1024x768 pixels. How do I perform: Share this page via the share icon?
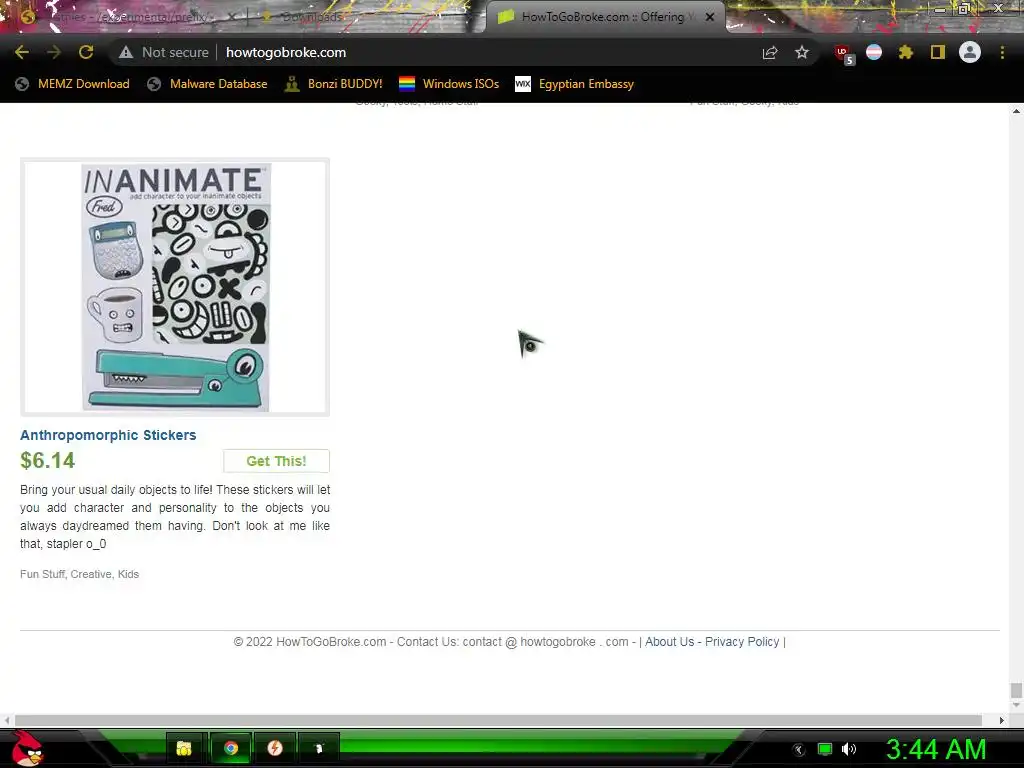tap(770, 52)
